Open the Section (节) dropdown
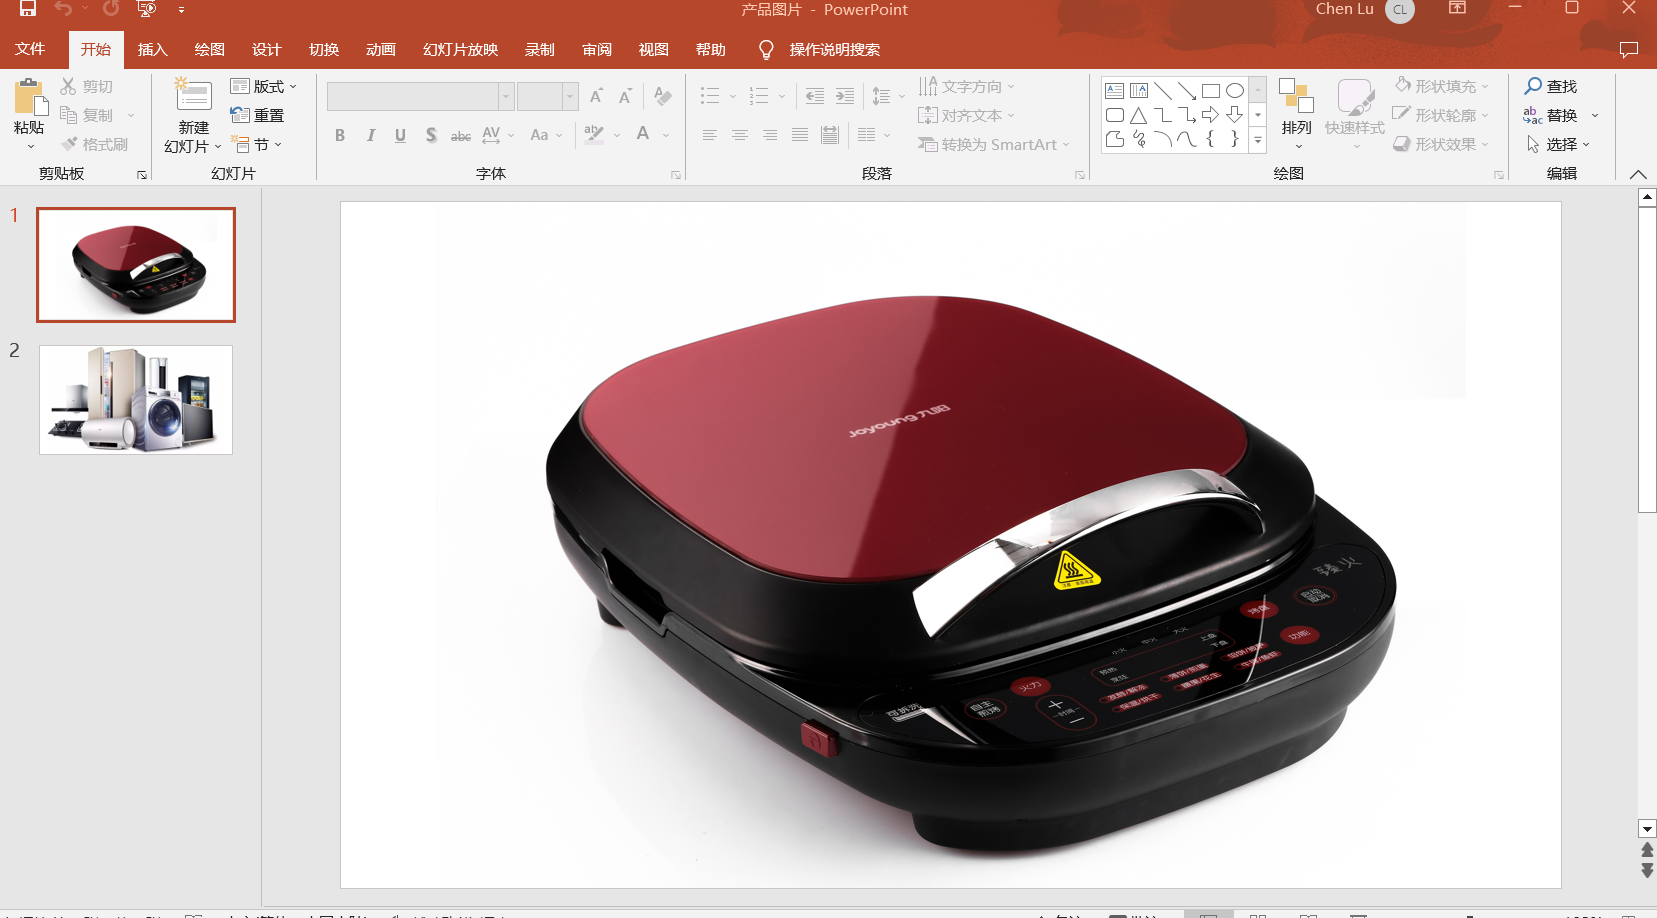This screenshot has height=918, width=1657. coord(257,144)
